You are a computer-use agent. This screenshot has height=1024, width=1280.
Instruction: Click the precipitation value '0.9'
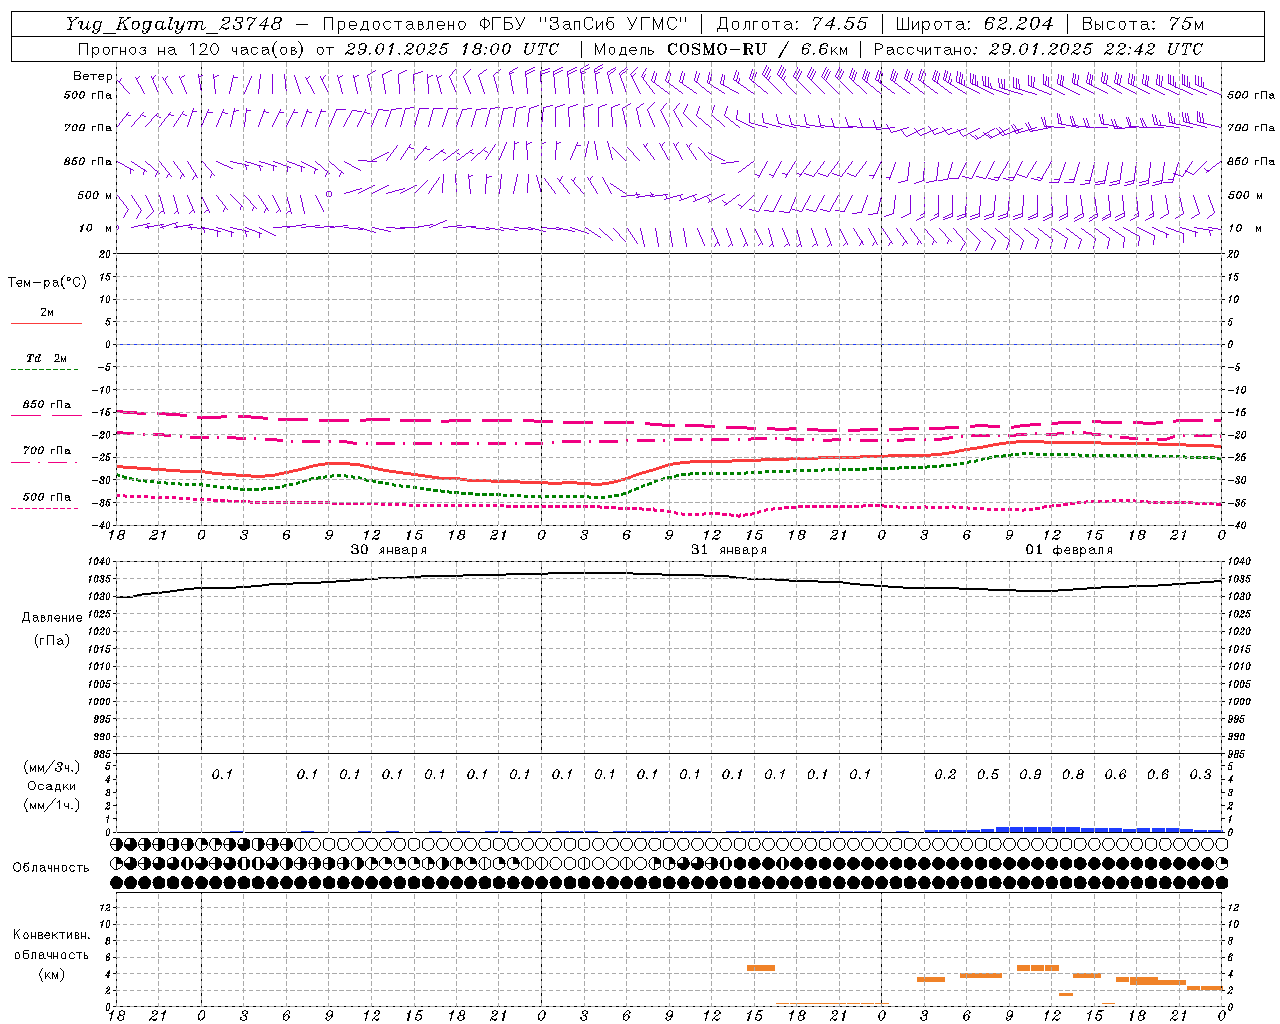tap(1030, 775)
